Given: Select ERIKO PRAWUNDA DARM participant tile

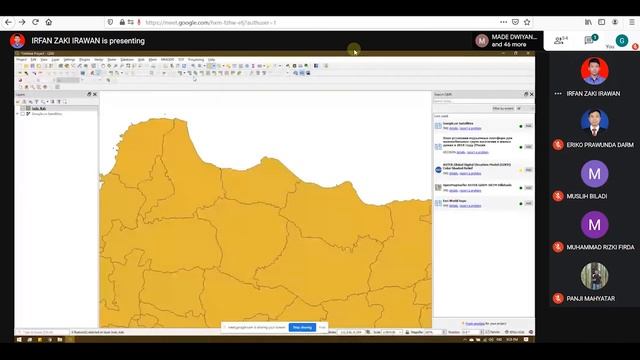Looking at the screenshot, I should pos(594,128).
